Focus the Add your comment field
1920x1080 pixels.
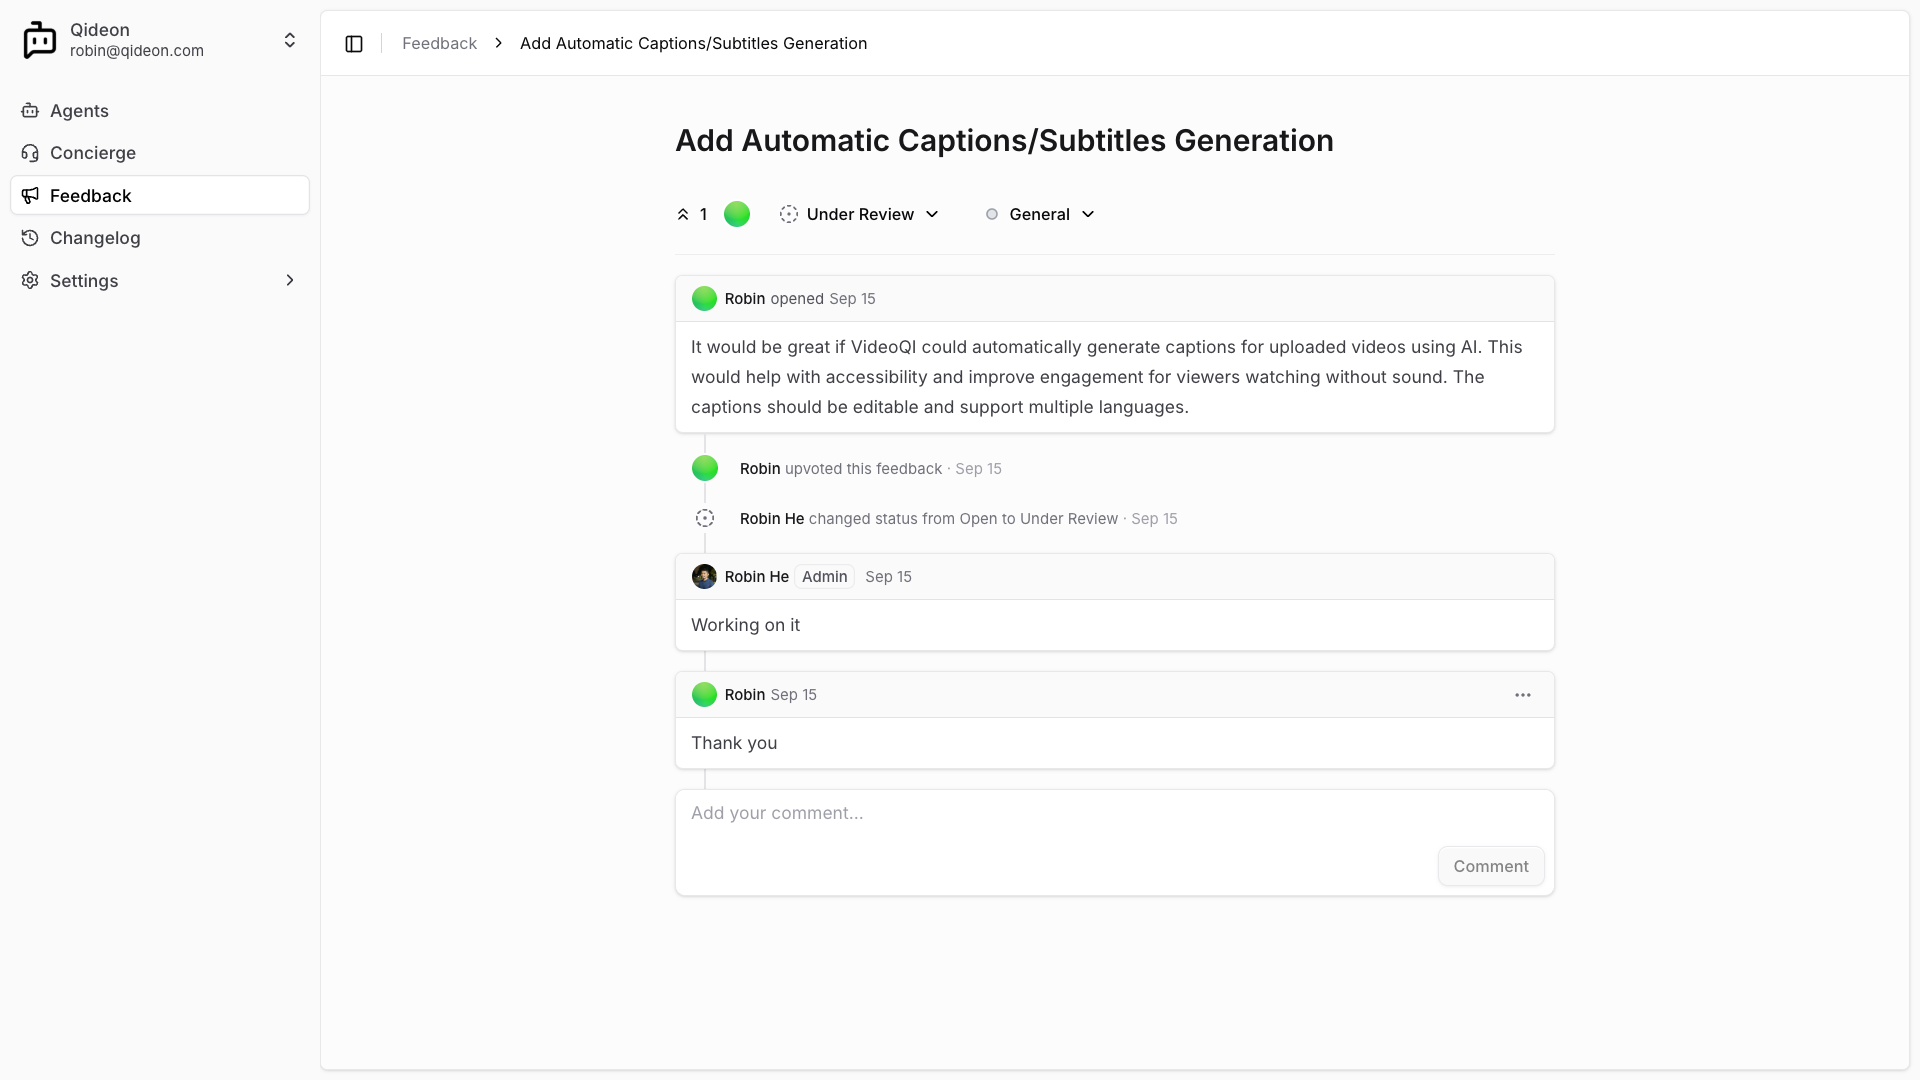(x=1060, y=813)
